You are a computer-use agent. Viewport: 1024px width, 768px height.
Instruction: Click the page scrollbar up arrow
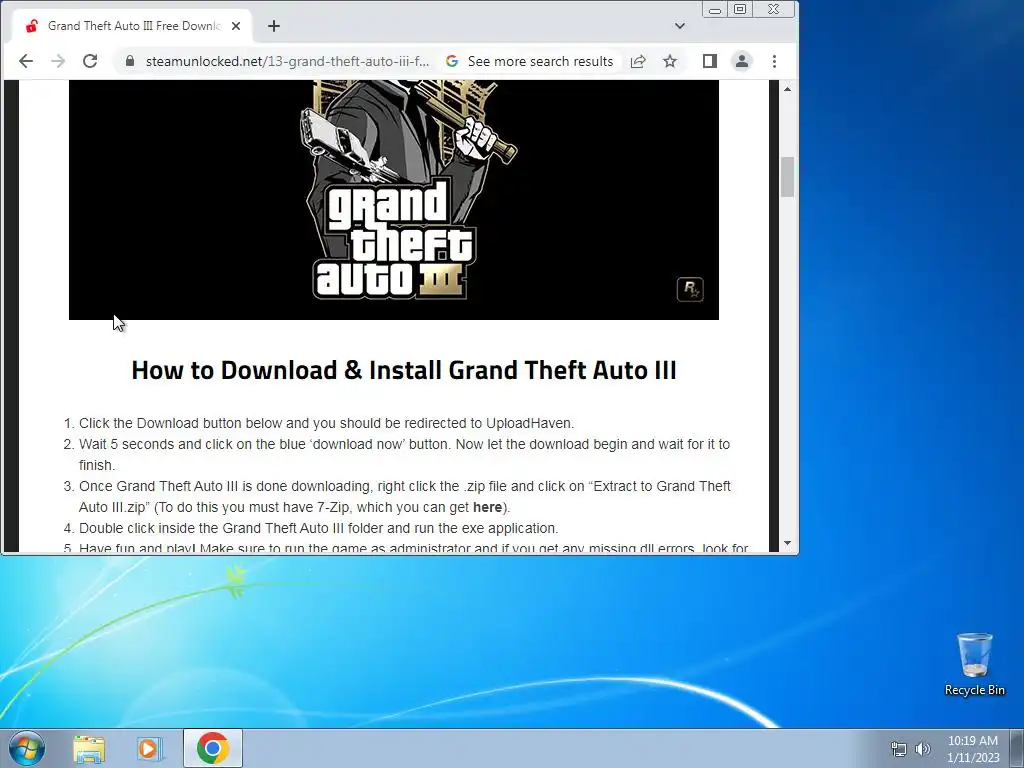(788, 89)
